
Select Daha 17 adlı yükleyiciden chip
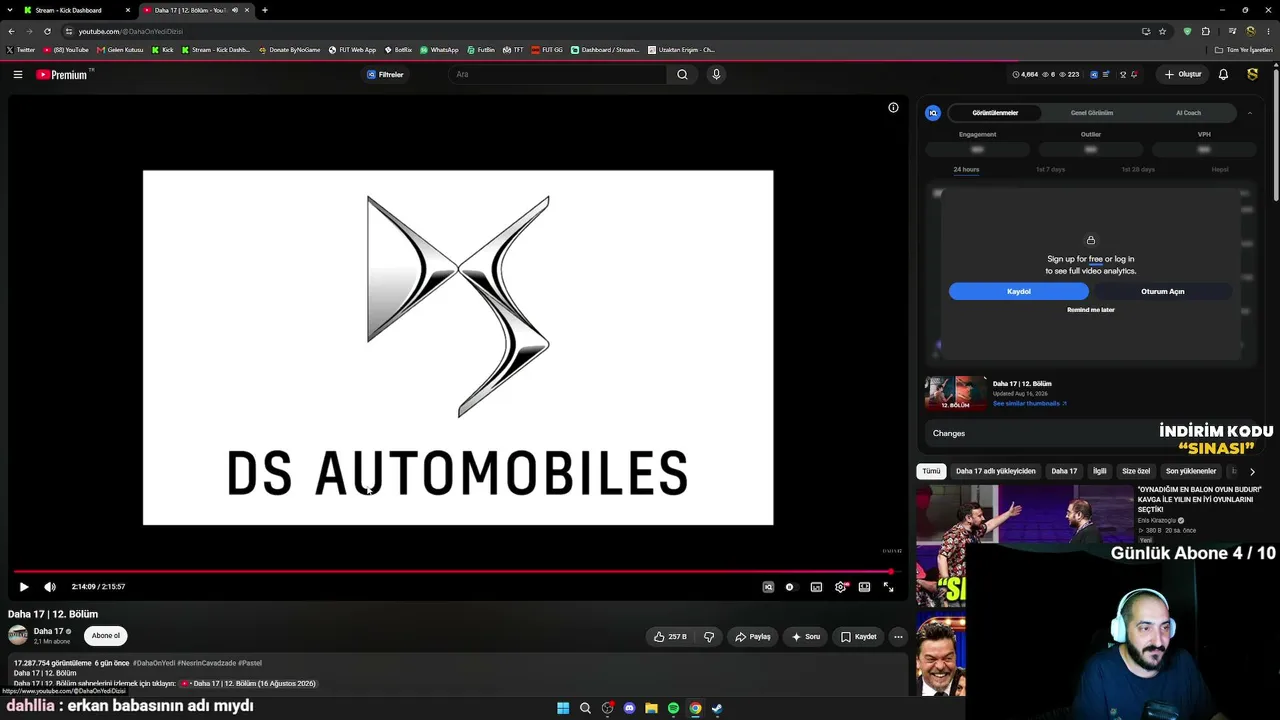click(x=995, y=471)
